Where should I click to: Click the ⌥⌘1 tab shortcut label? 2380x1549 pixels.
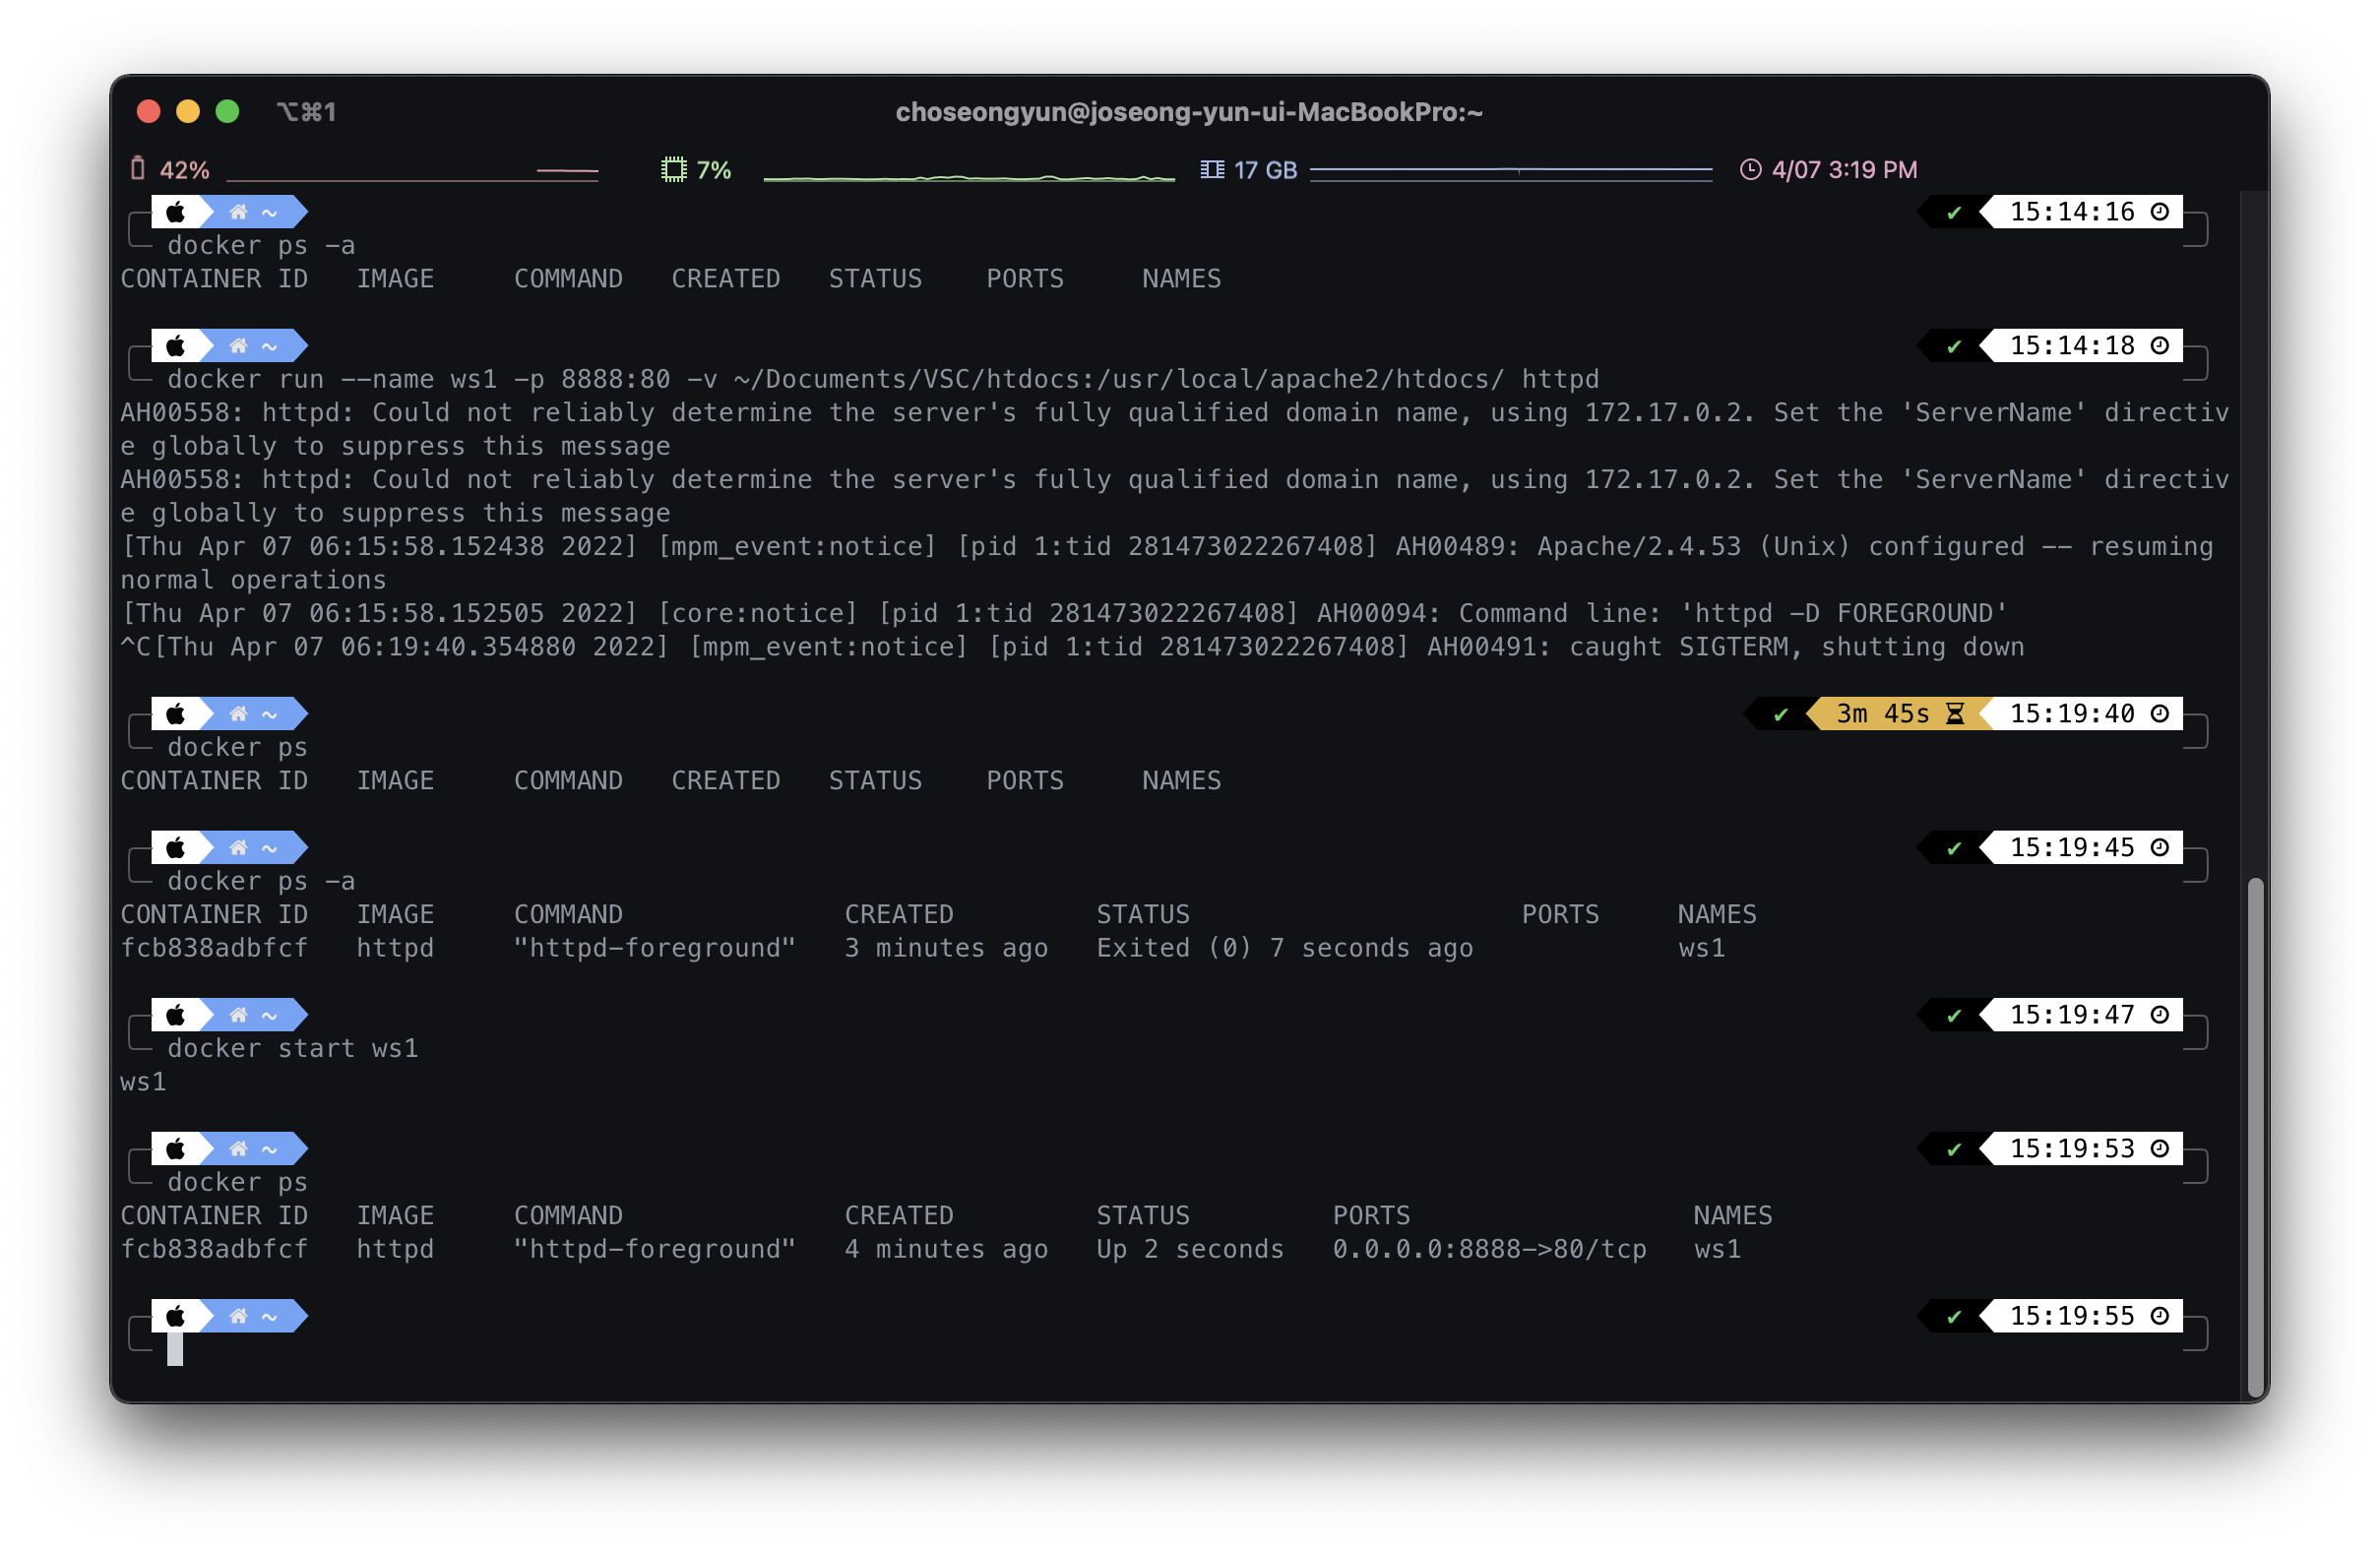(x=307, y=112)
